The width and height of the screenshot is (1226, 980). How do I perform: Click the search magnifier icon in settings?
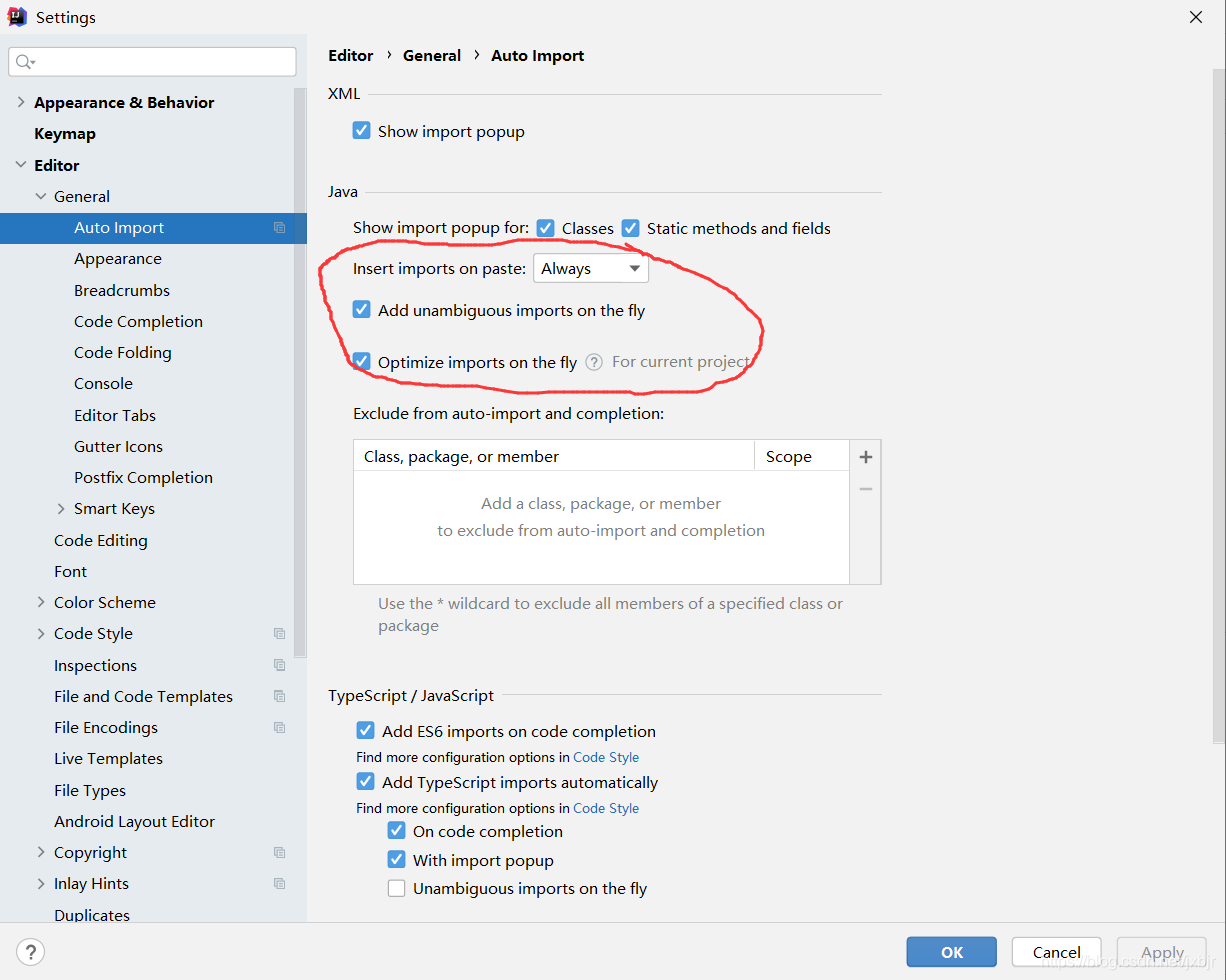[24, 62]
